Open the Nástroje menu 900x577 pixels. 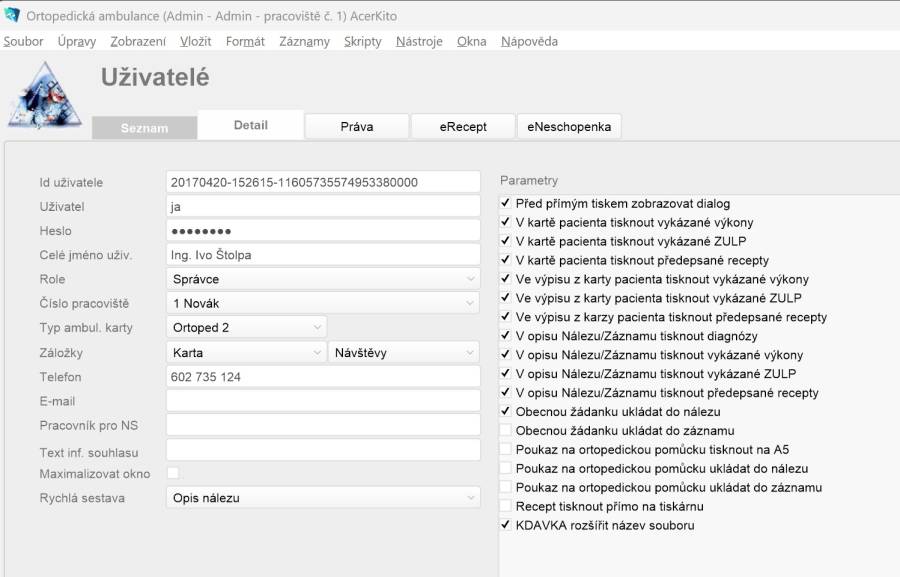click(419, 41)
